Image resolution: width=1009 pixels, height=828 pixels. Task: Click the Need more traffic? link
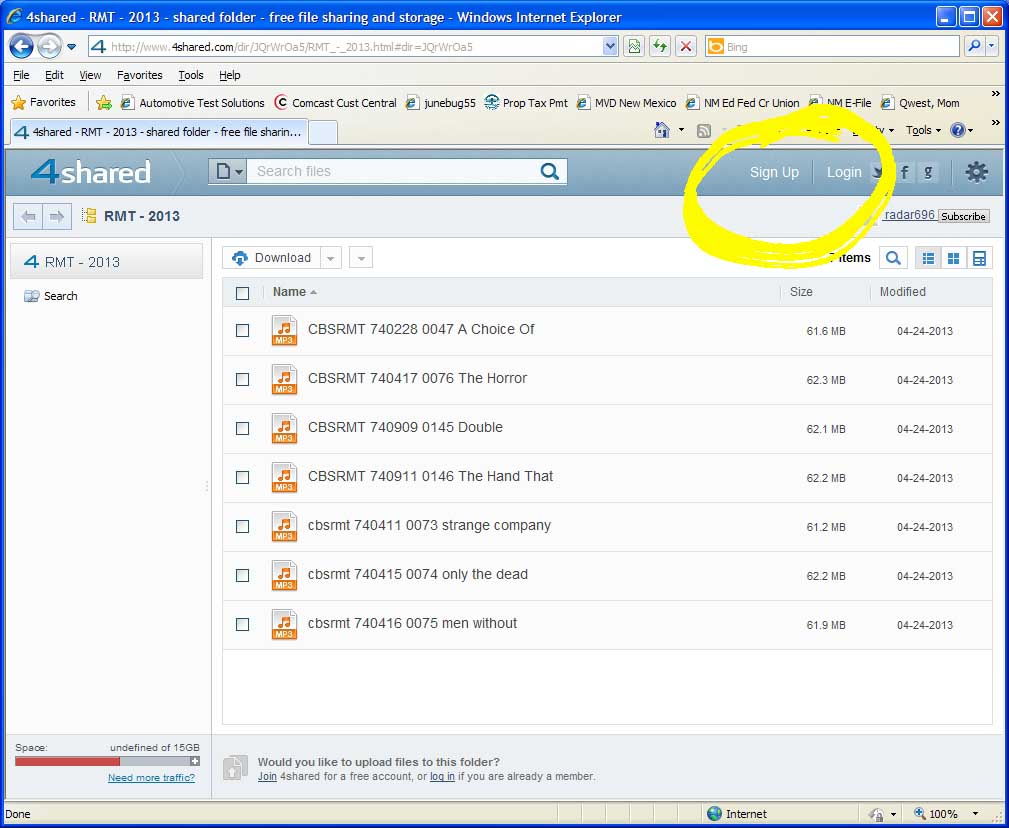151,778
